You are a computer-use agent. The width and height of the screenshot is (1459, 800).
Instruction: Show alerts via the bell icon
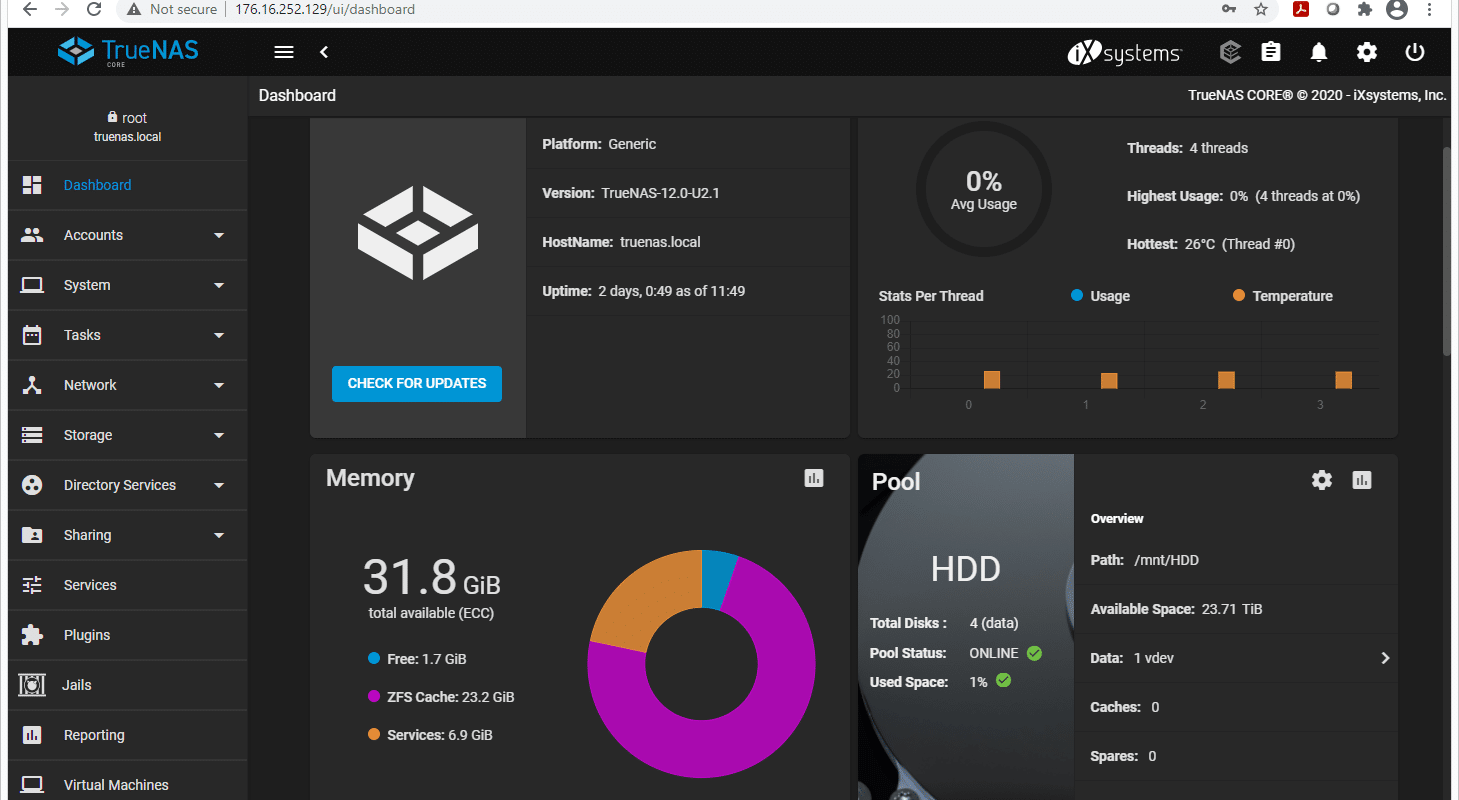[x=1319, y=52]
